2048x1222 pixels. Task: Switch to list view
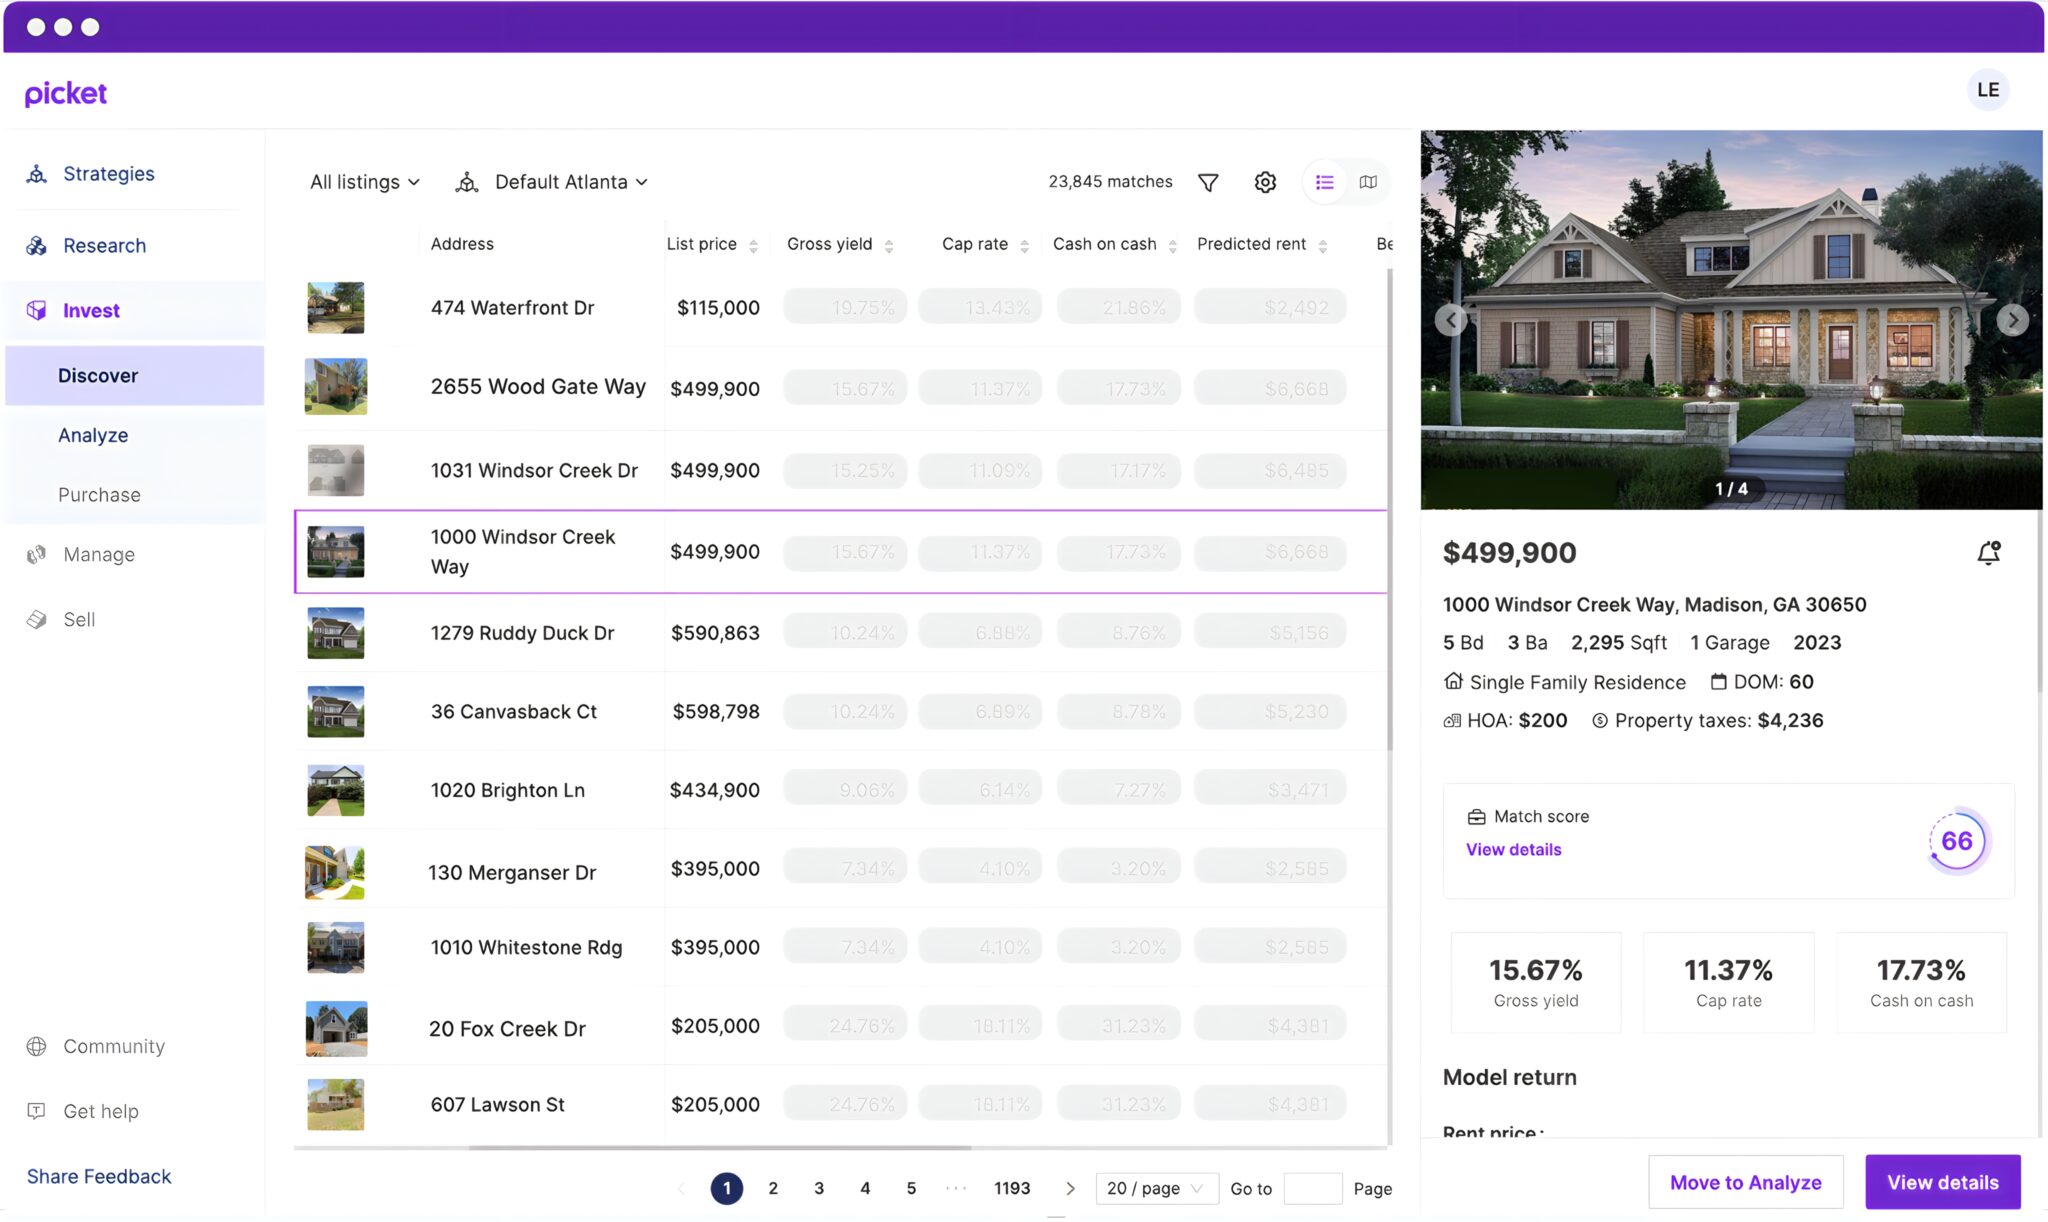[x=1325, y=182]
